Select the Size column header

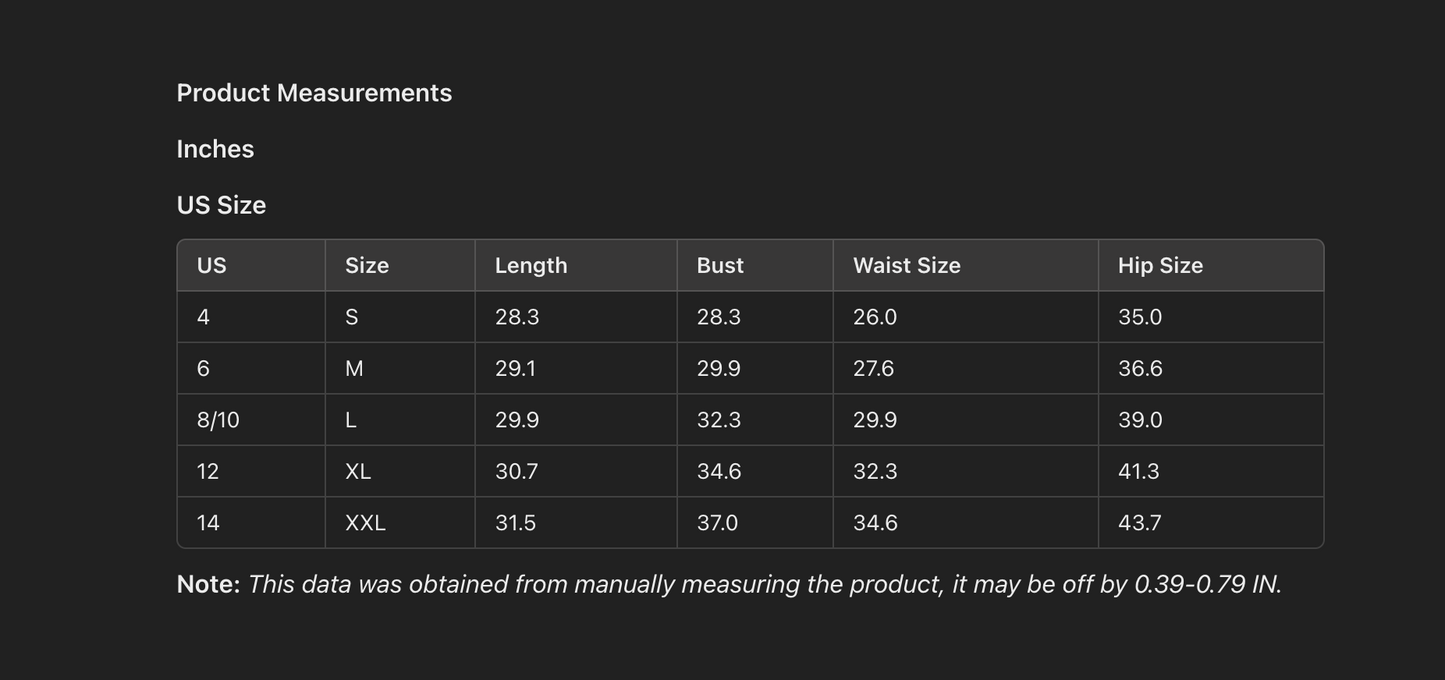(367, 266)
